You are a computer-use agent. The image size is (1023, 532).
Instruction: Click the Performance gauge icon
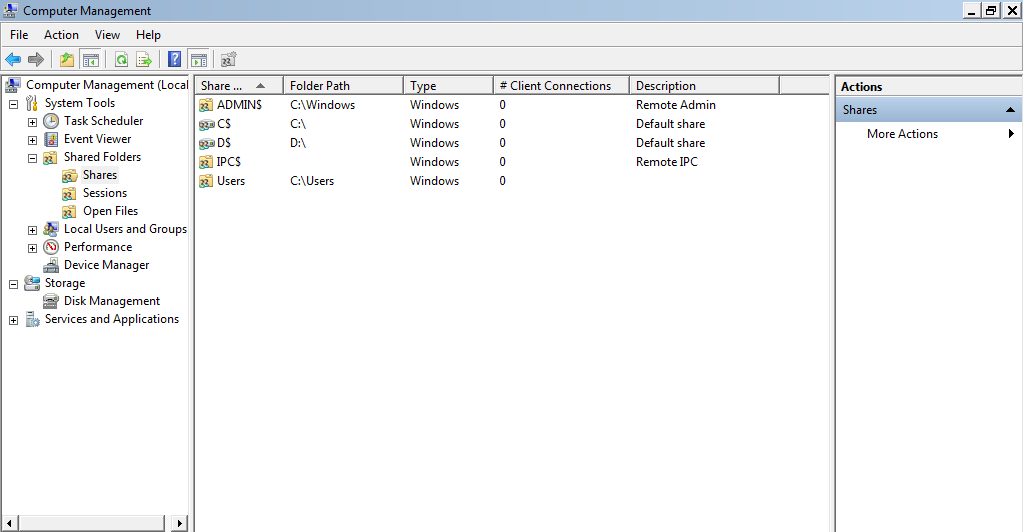click(51, 247)
